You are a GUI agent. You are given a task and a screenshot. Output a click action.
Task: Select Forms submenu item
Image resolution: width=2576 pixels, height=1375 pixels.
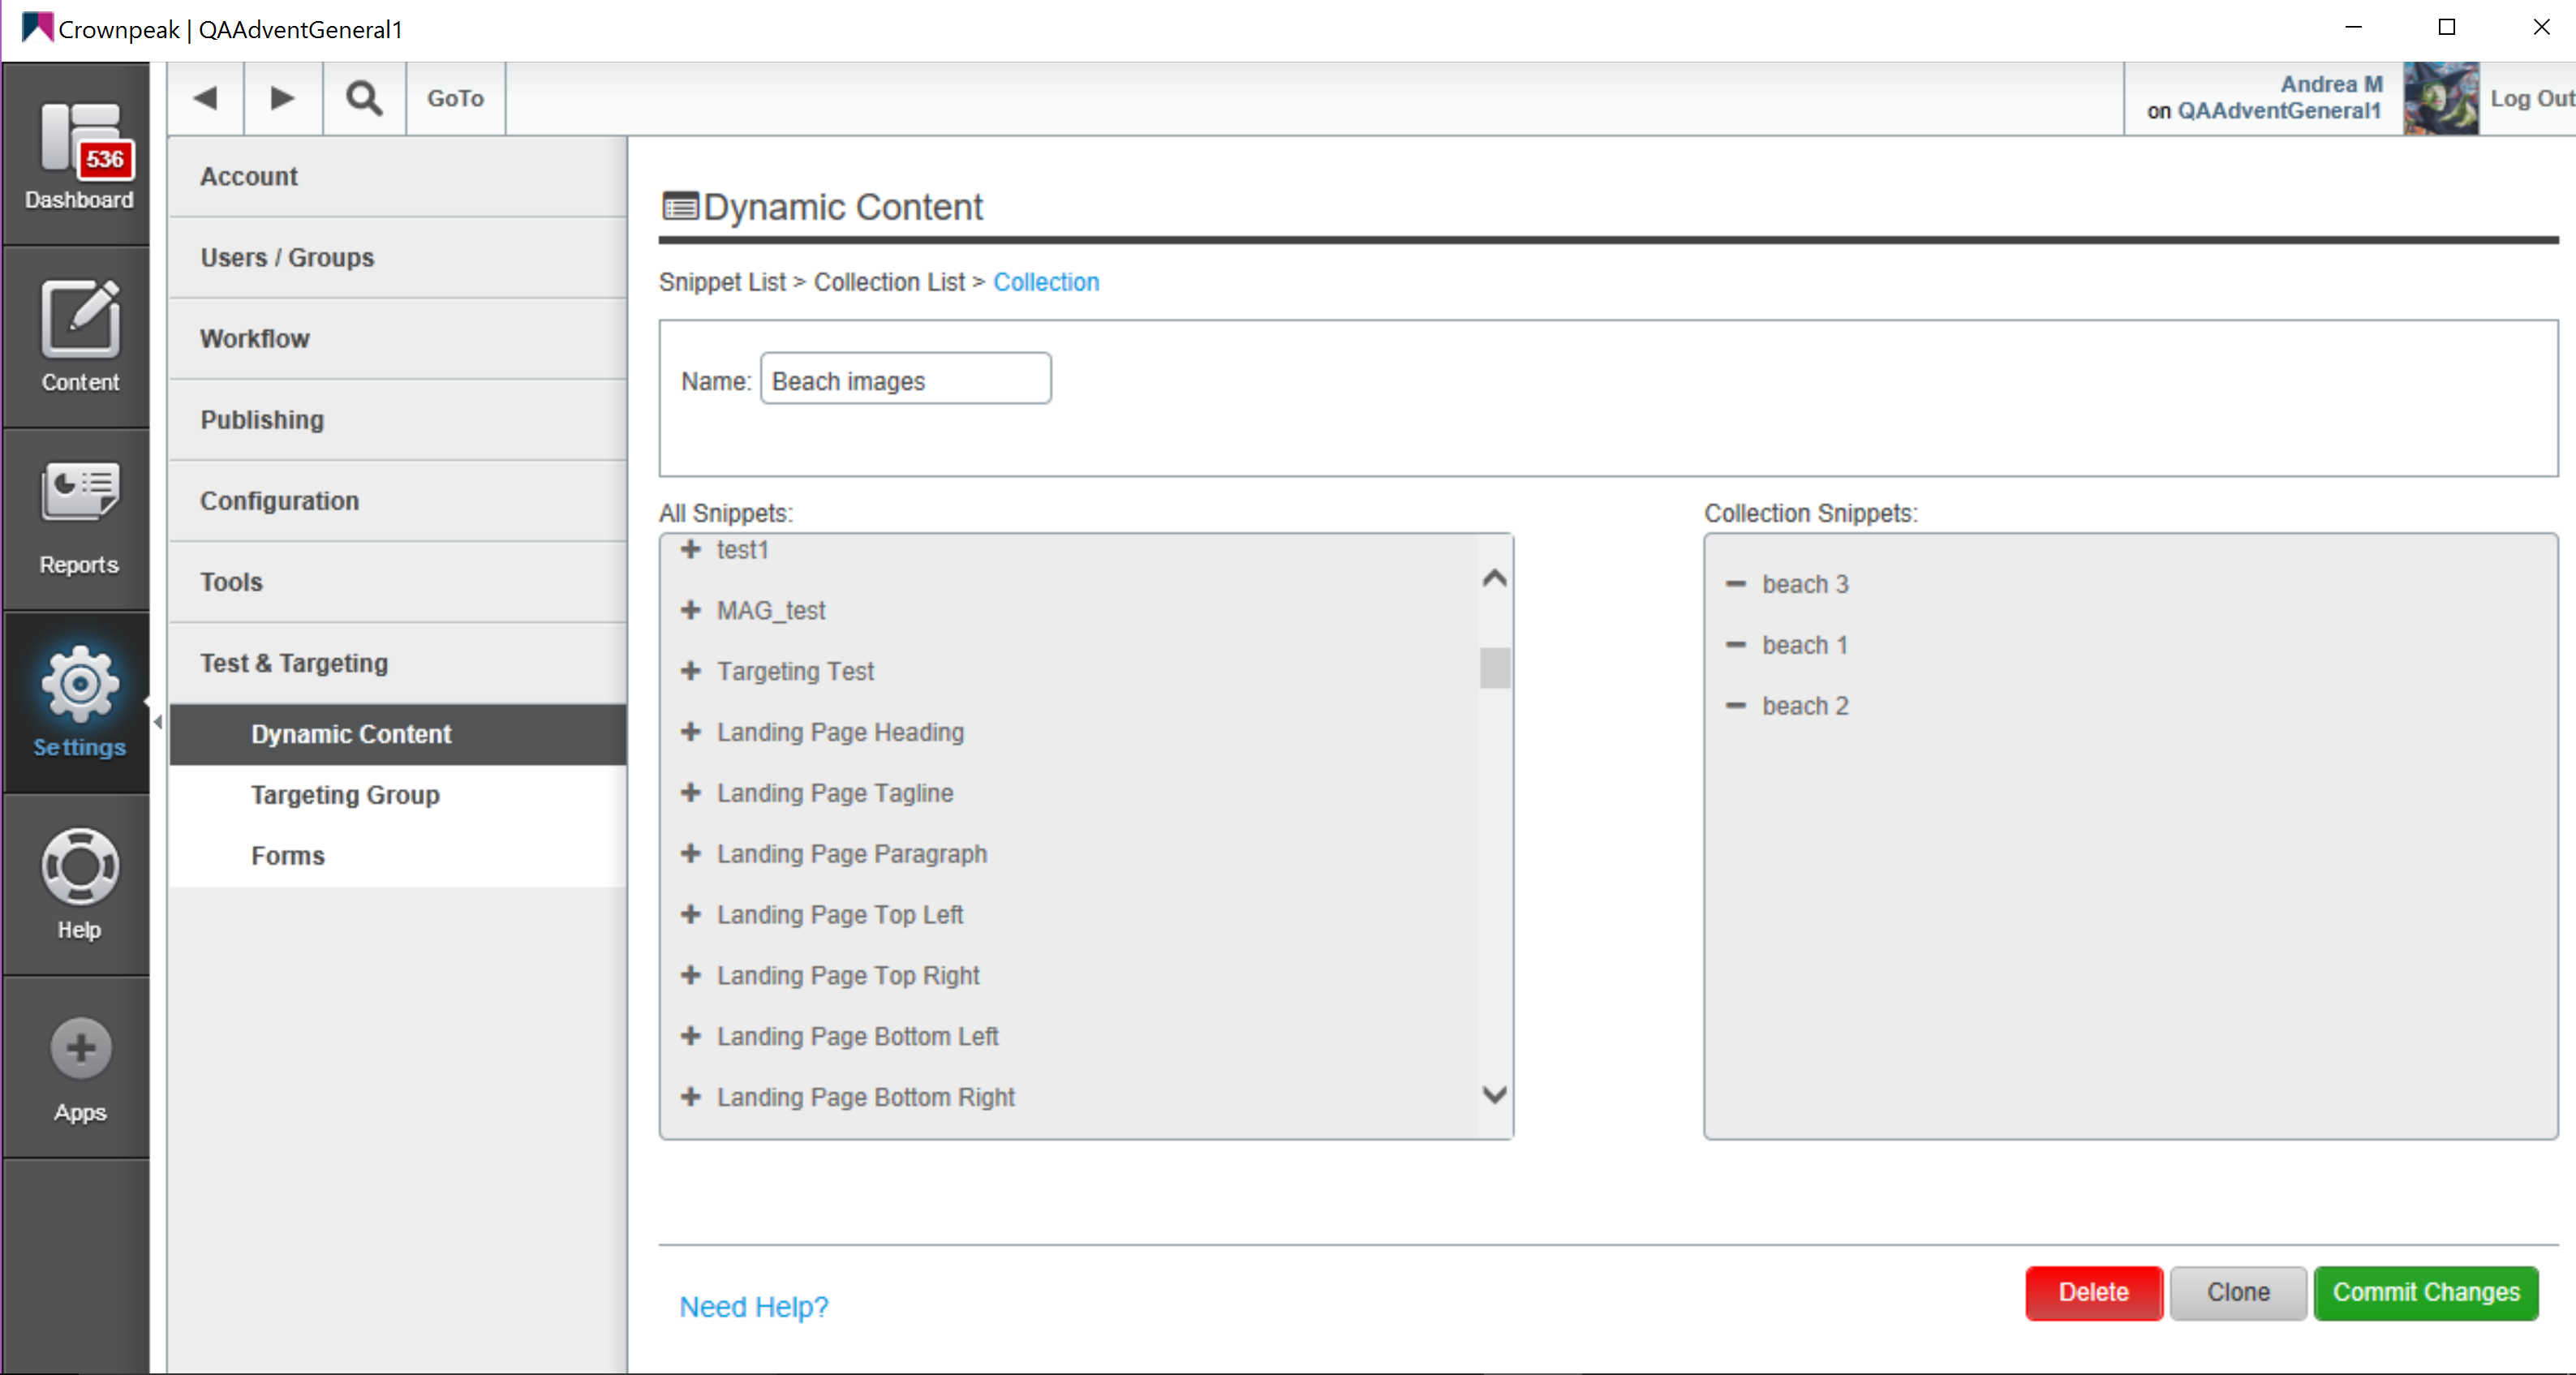pos(398,856)
